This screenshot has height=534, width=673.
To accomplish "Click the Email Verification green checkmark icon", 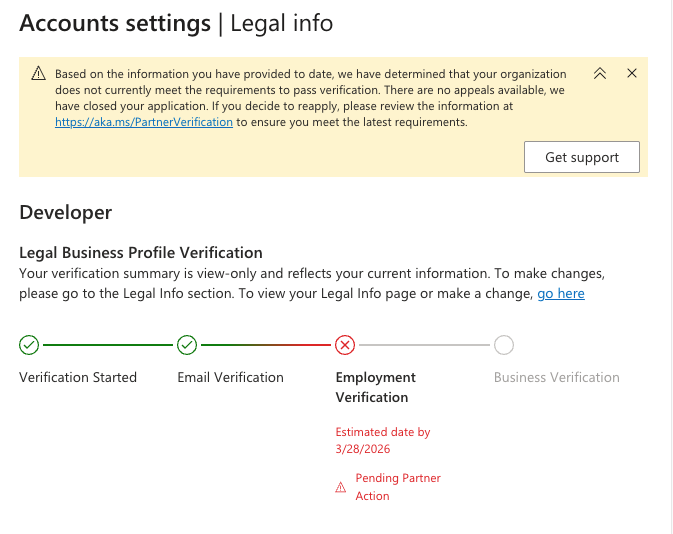I will 187,345.
